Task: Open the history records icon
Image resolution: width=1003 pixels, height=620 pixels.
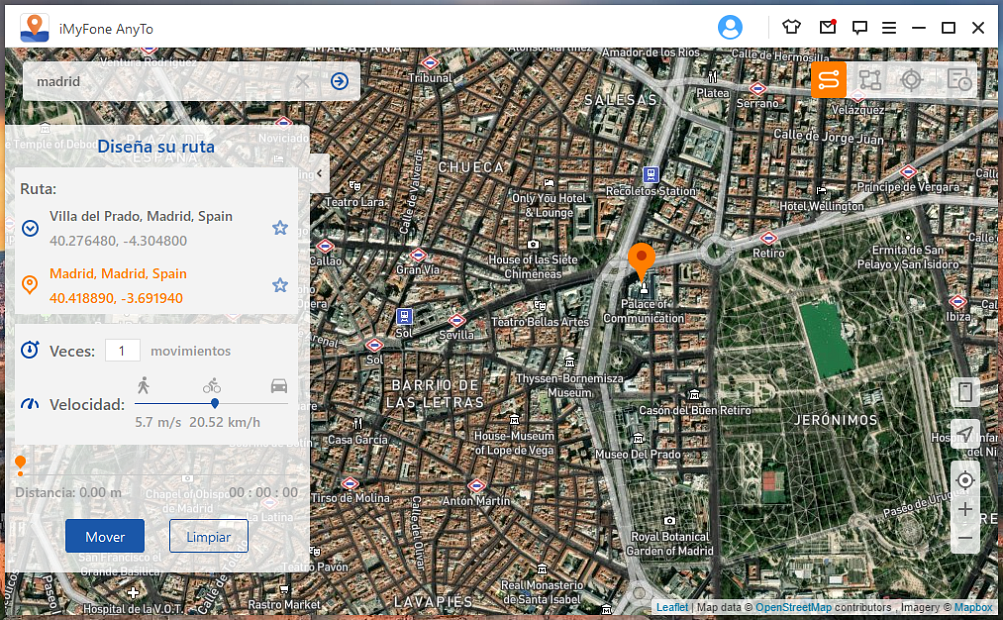Action: (x=959, y=80)
